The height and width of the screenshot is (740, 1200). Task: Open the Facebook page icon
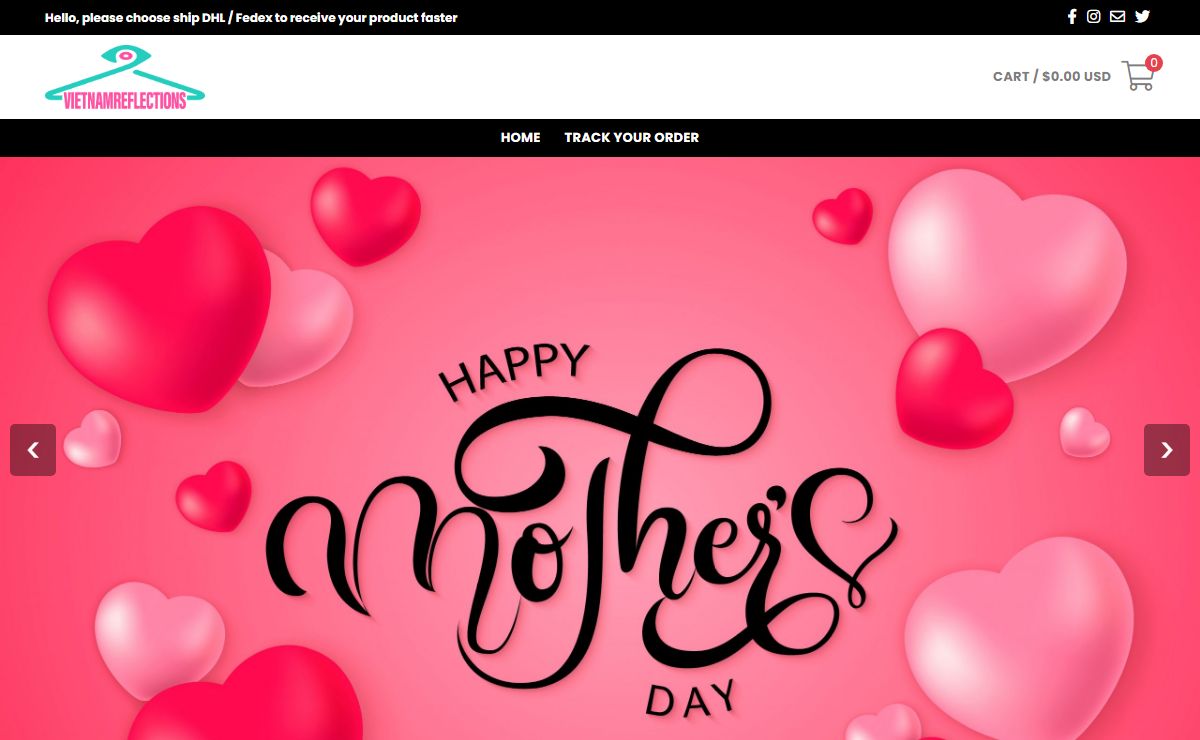pyautogui.click(x=1072, y=16)
